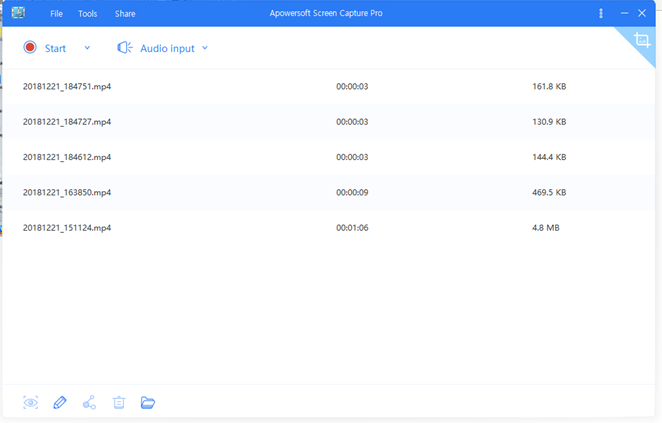Expand the Start recording mode dropdown arrow

[87, 48]
